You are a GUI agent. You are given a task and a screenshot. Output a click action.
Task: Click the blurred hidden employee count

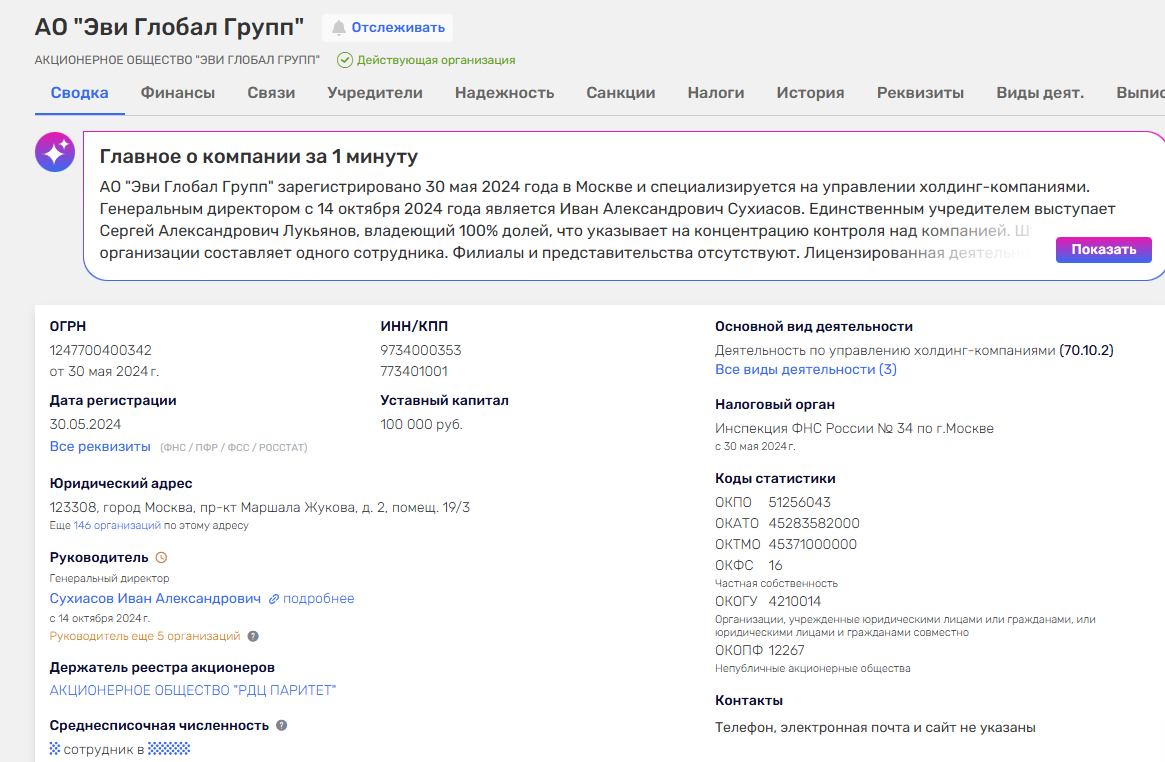click(169, 748)
